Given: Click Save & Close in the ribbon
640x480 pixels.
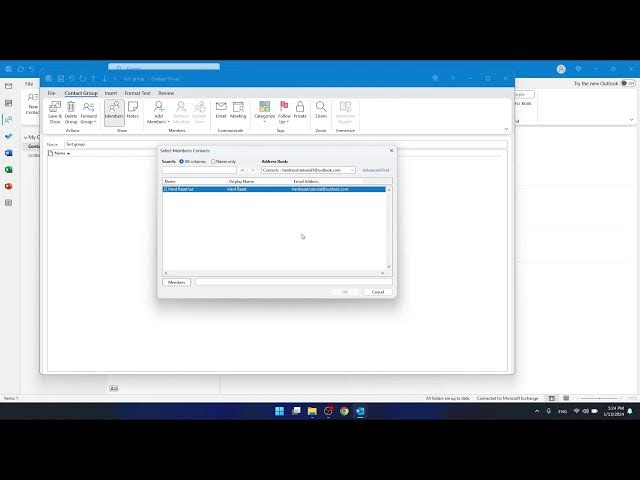Looking at the screenshot, I should pyautogui.click(x=55, y=113).
